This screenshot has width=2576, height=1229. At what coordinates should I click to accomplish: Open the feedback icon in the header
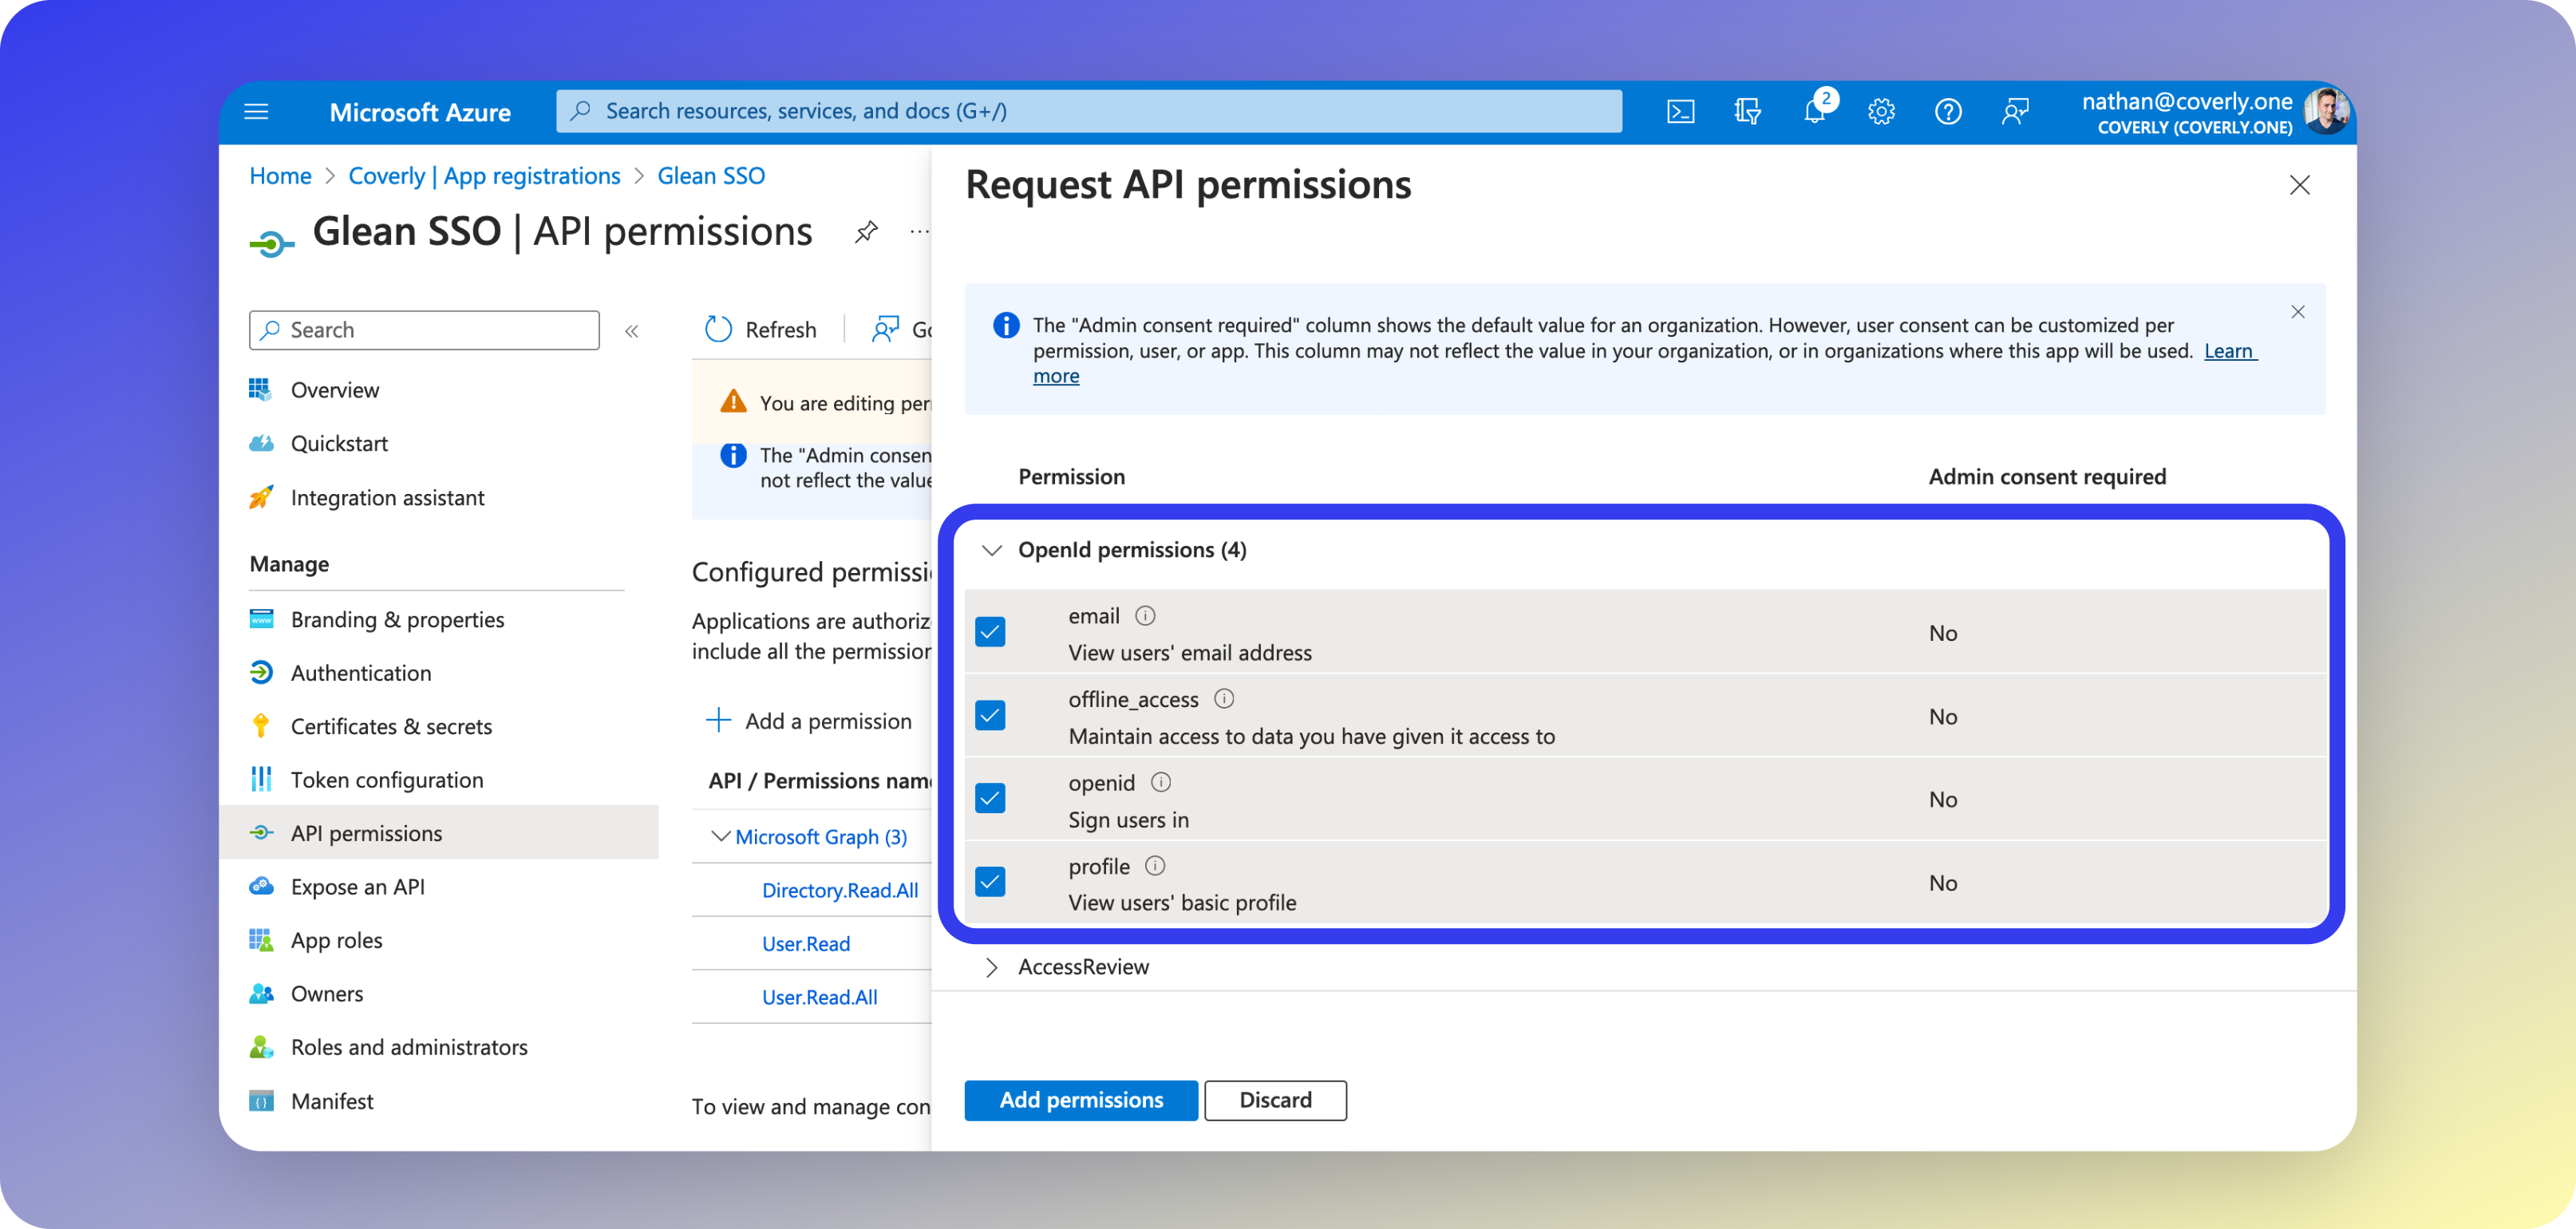coord(2015,111)
